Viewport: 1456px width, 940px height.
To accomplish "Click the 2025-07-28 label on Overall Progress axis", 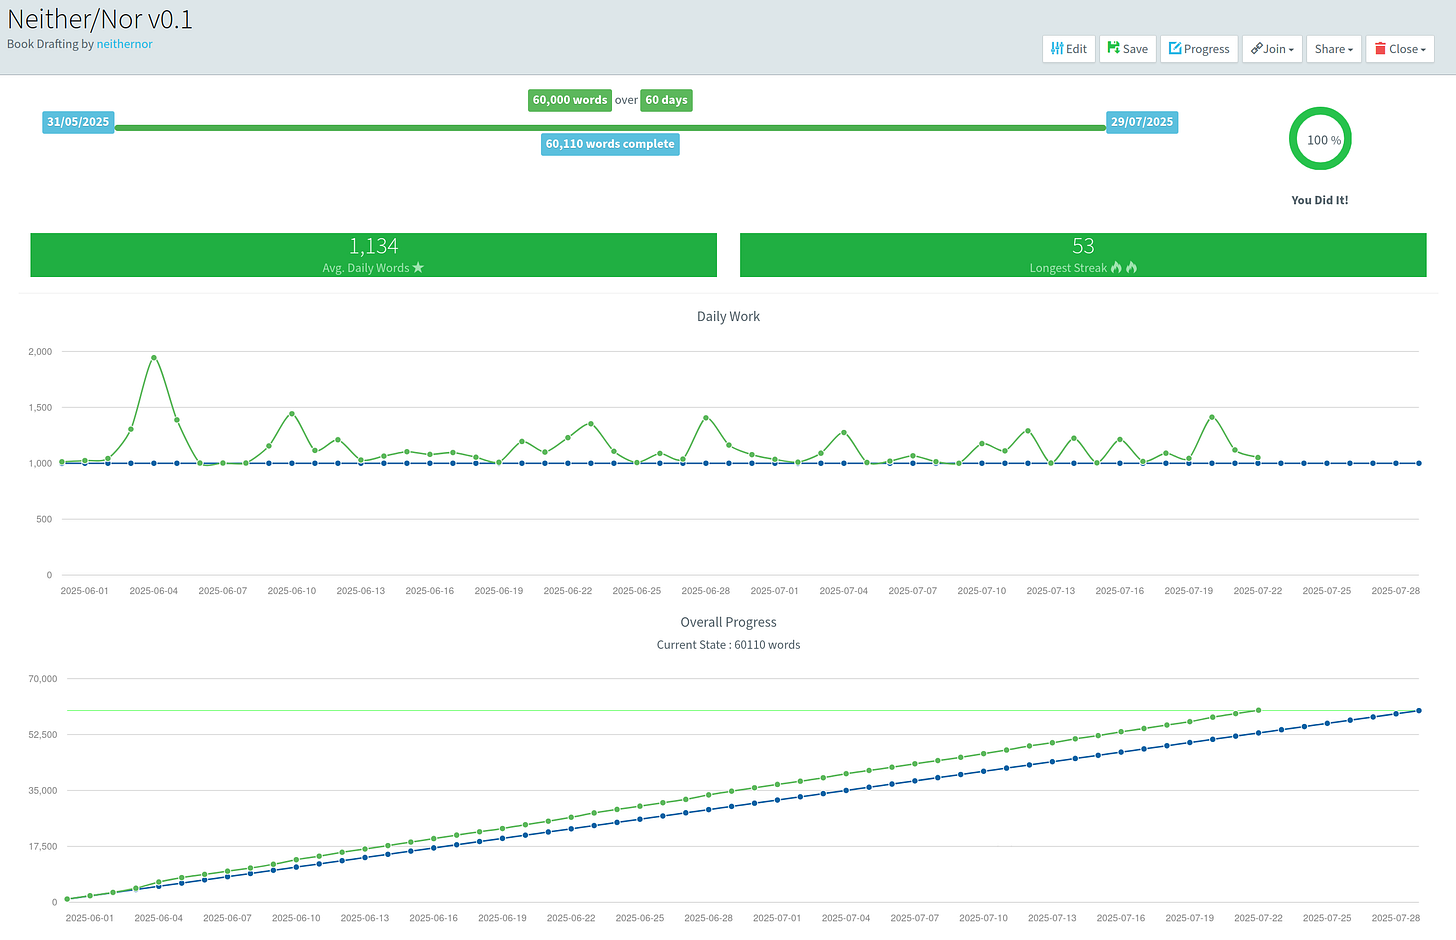I will tap(1396, 918).
